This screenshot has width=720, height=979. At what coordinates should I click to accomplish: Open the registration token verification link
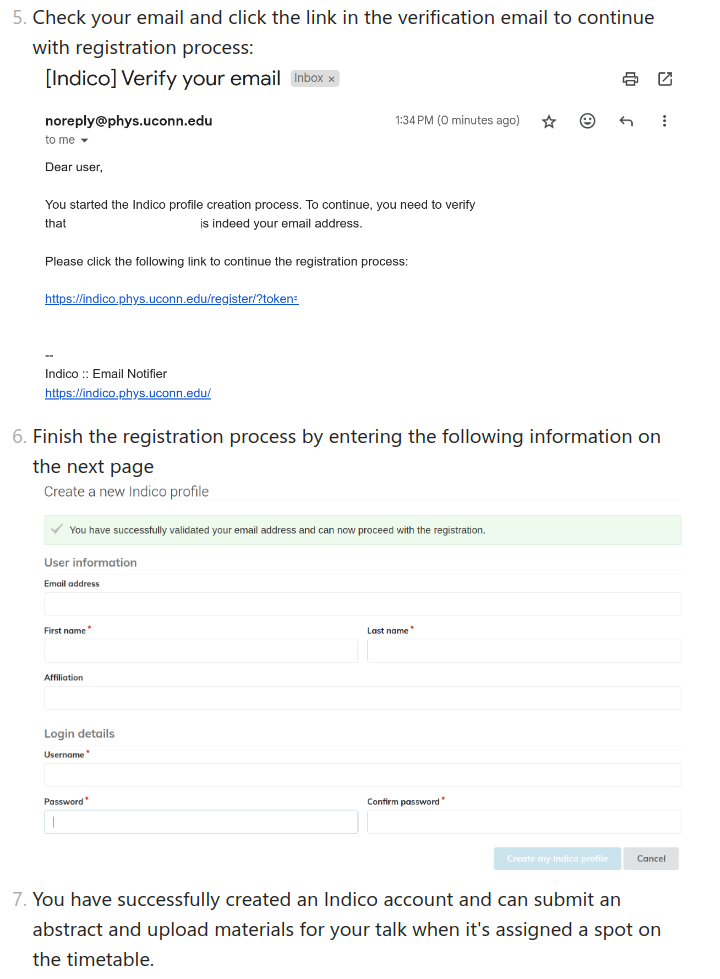click(x=172, y=298)
